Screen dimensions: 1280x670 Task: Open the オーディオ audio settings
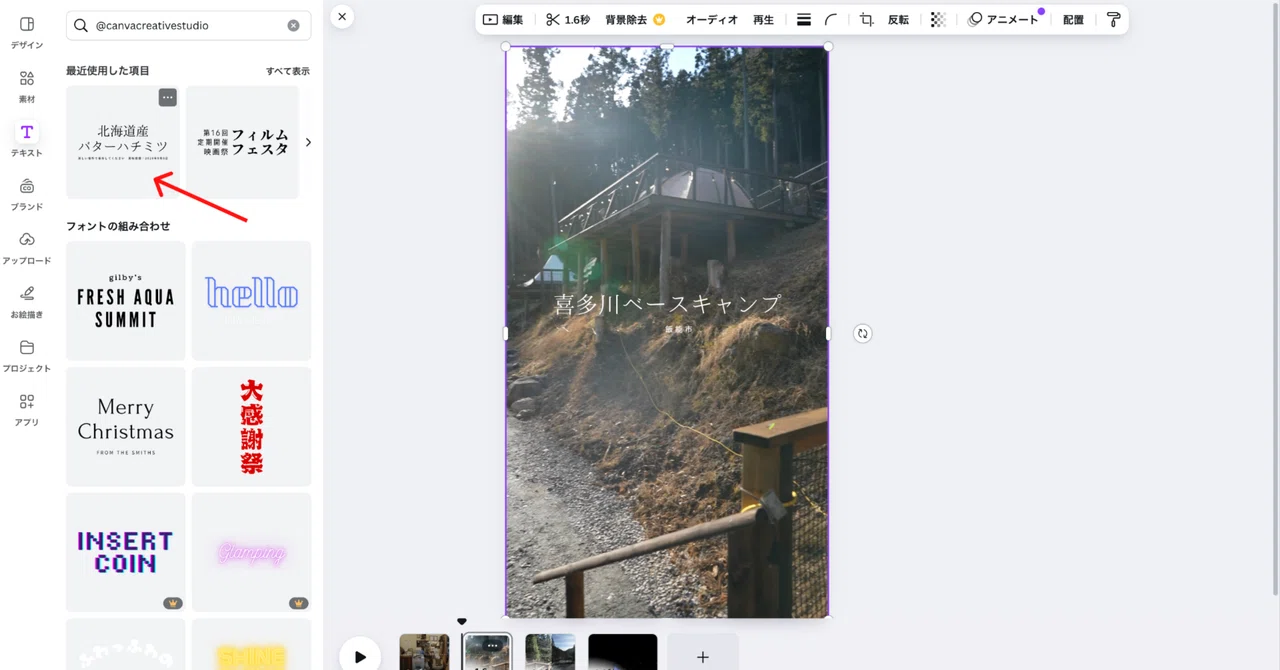(712, 19)
